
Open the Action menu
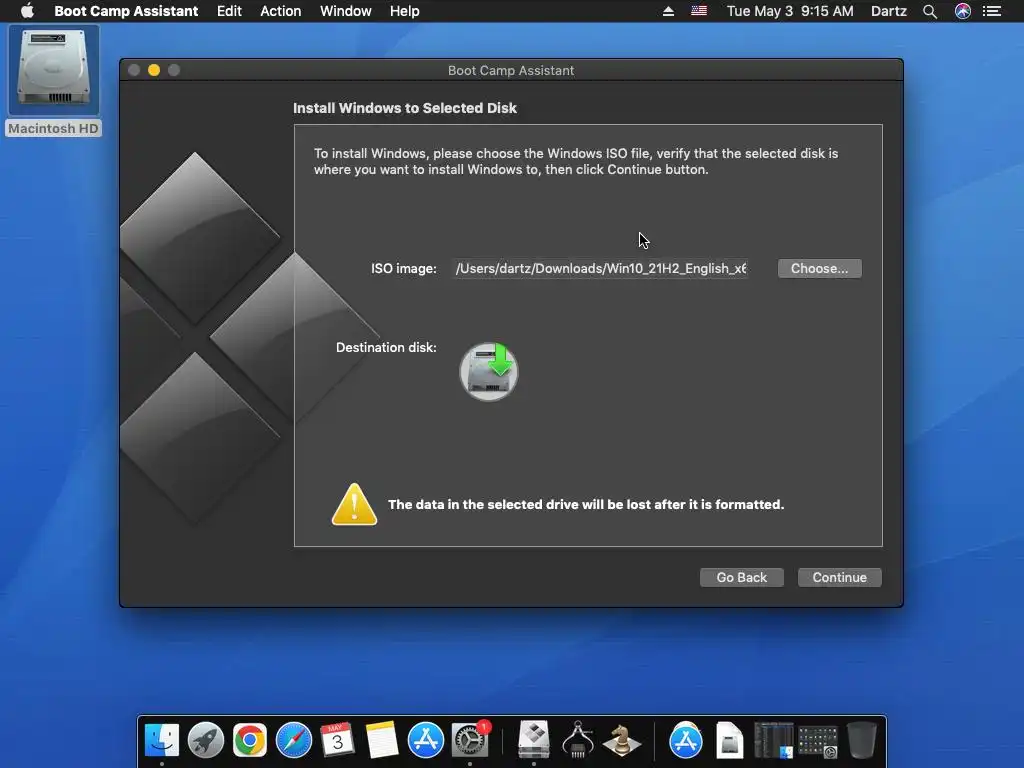click(x=281, y=11)
